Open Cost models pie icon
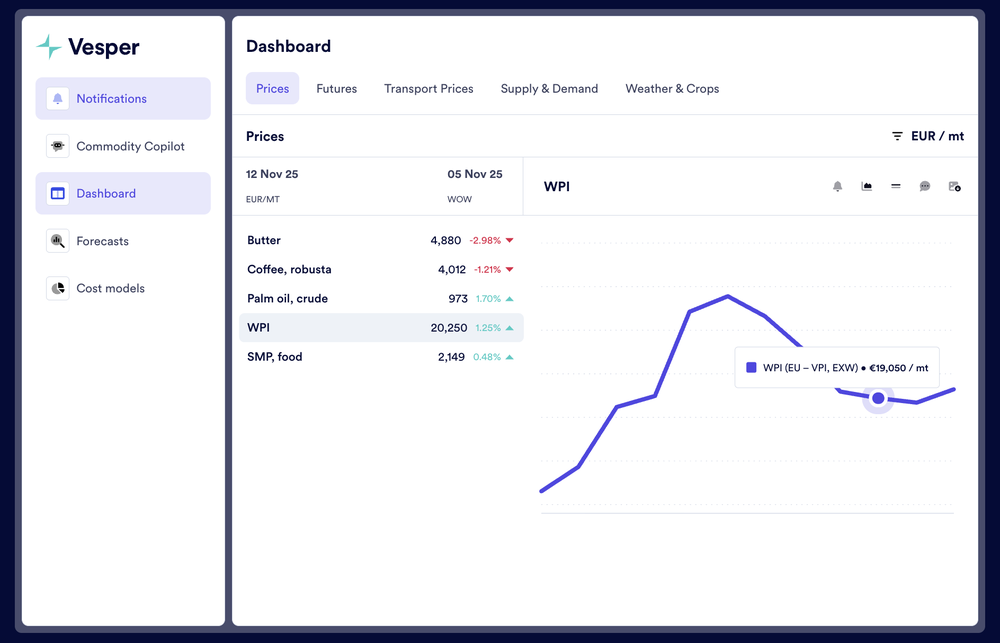This screenshot has width=1000, height=643. click(x=57, y=288)
